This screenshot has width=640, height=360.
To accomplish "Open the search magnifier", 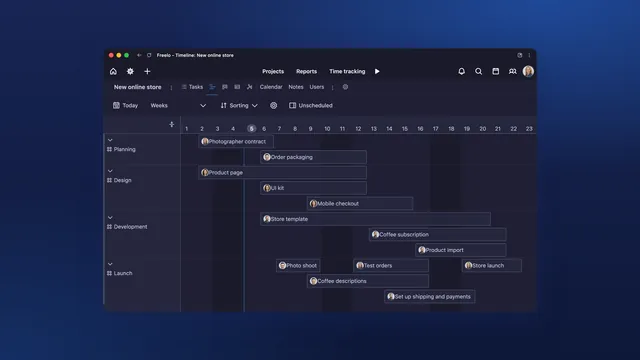I will pyautogui.click(x=478, y=71).
